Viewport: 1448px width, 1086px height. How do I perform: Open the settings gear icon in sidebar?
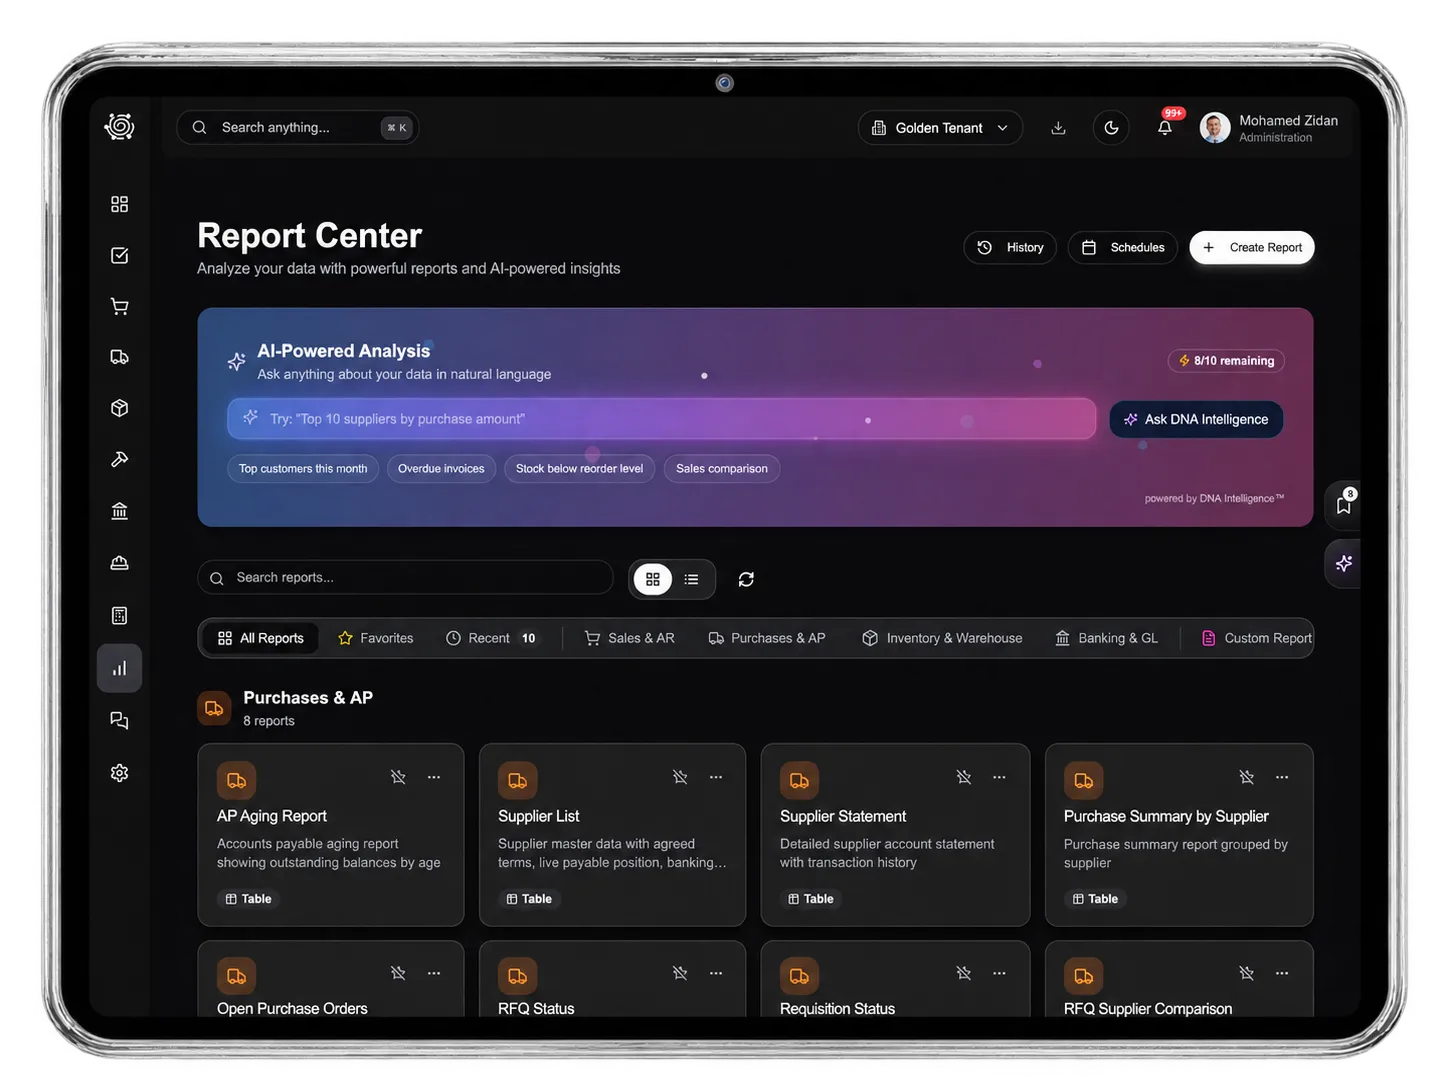coord(119,773)
